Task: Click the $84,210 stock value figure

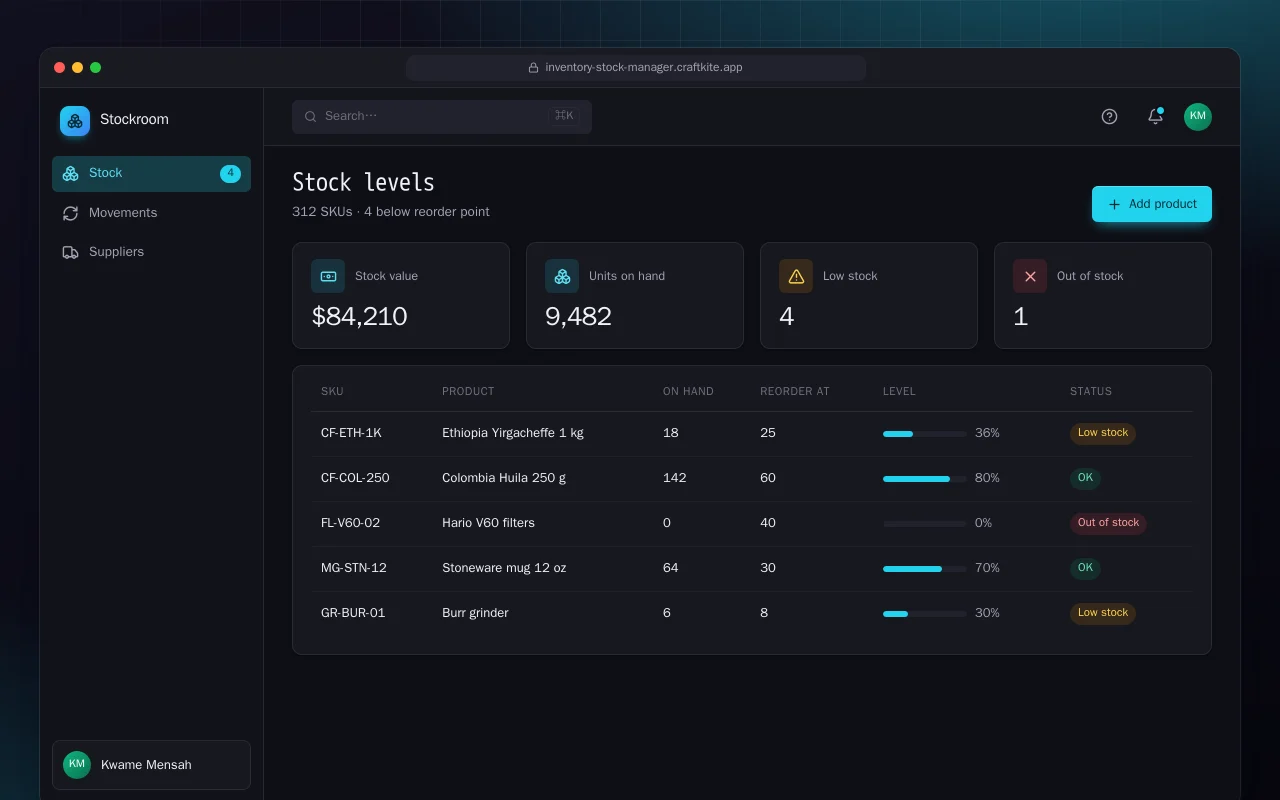Action: pyautogui.click(x=359, y=317)
